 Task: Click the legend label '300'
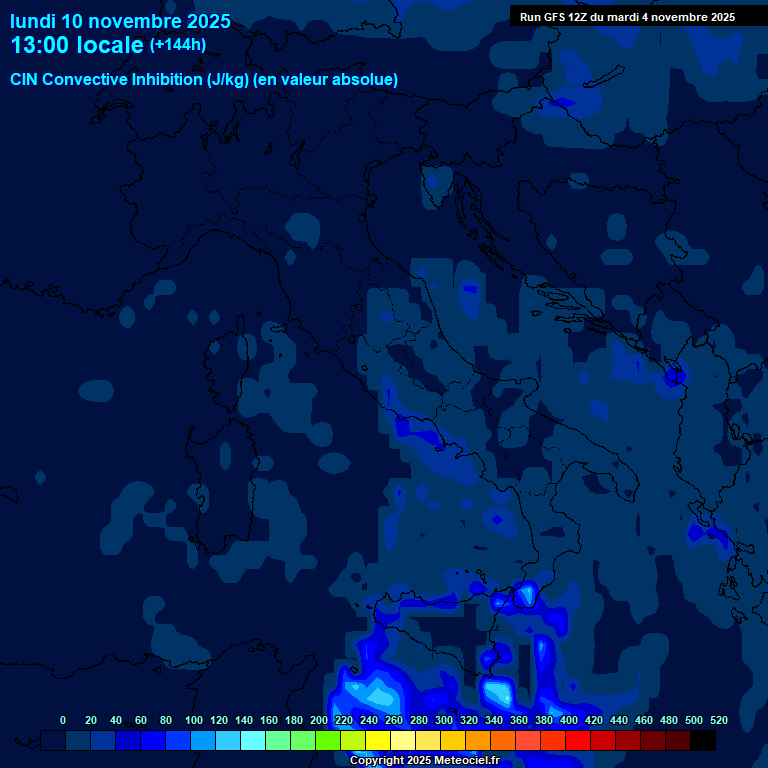click(444, 720)
